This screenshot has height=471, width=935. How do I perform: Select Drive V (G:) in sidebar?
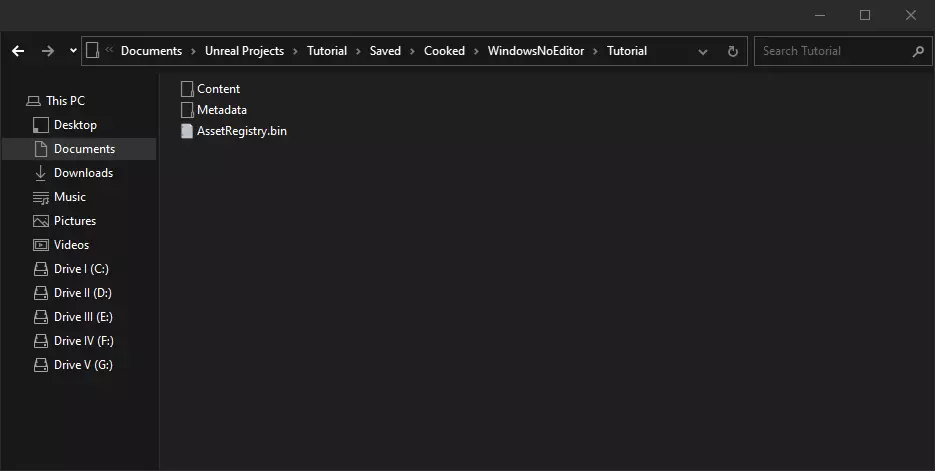pyautogui.click(x=83, y=365)
